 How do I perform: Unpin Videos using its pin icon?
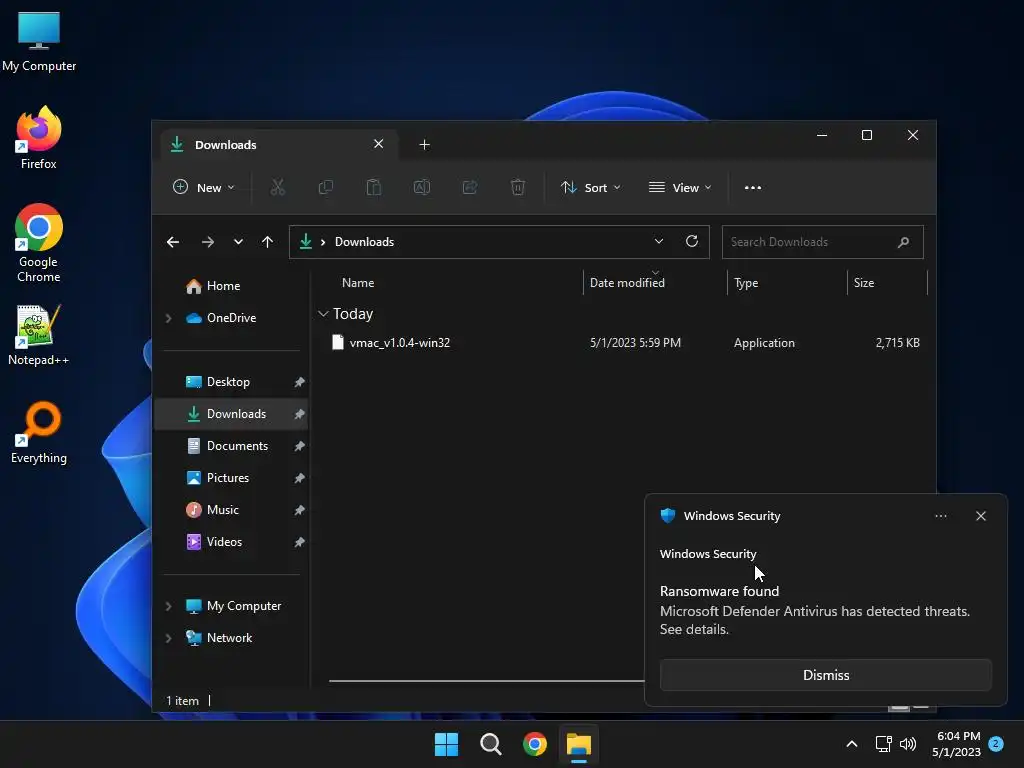pyautogui.click(x=299, y=542)
